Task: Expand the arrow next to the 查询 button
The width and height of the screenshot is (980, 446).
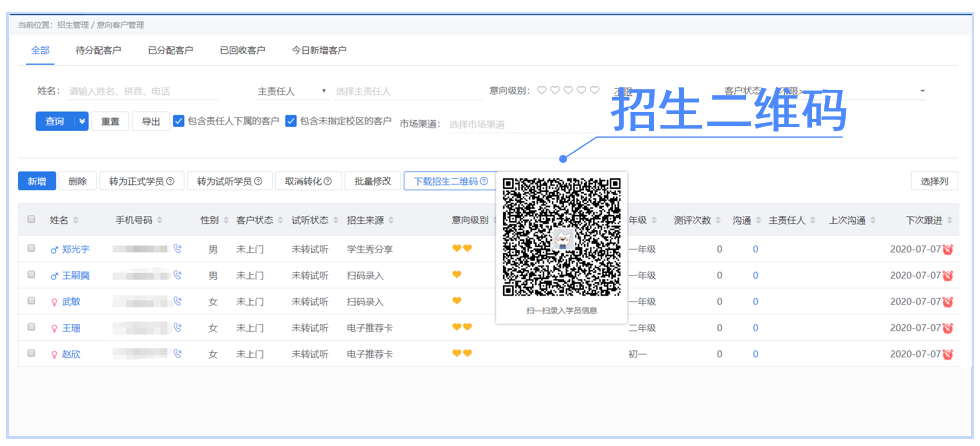Action: tap(82, 121)
